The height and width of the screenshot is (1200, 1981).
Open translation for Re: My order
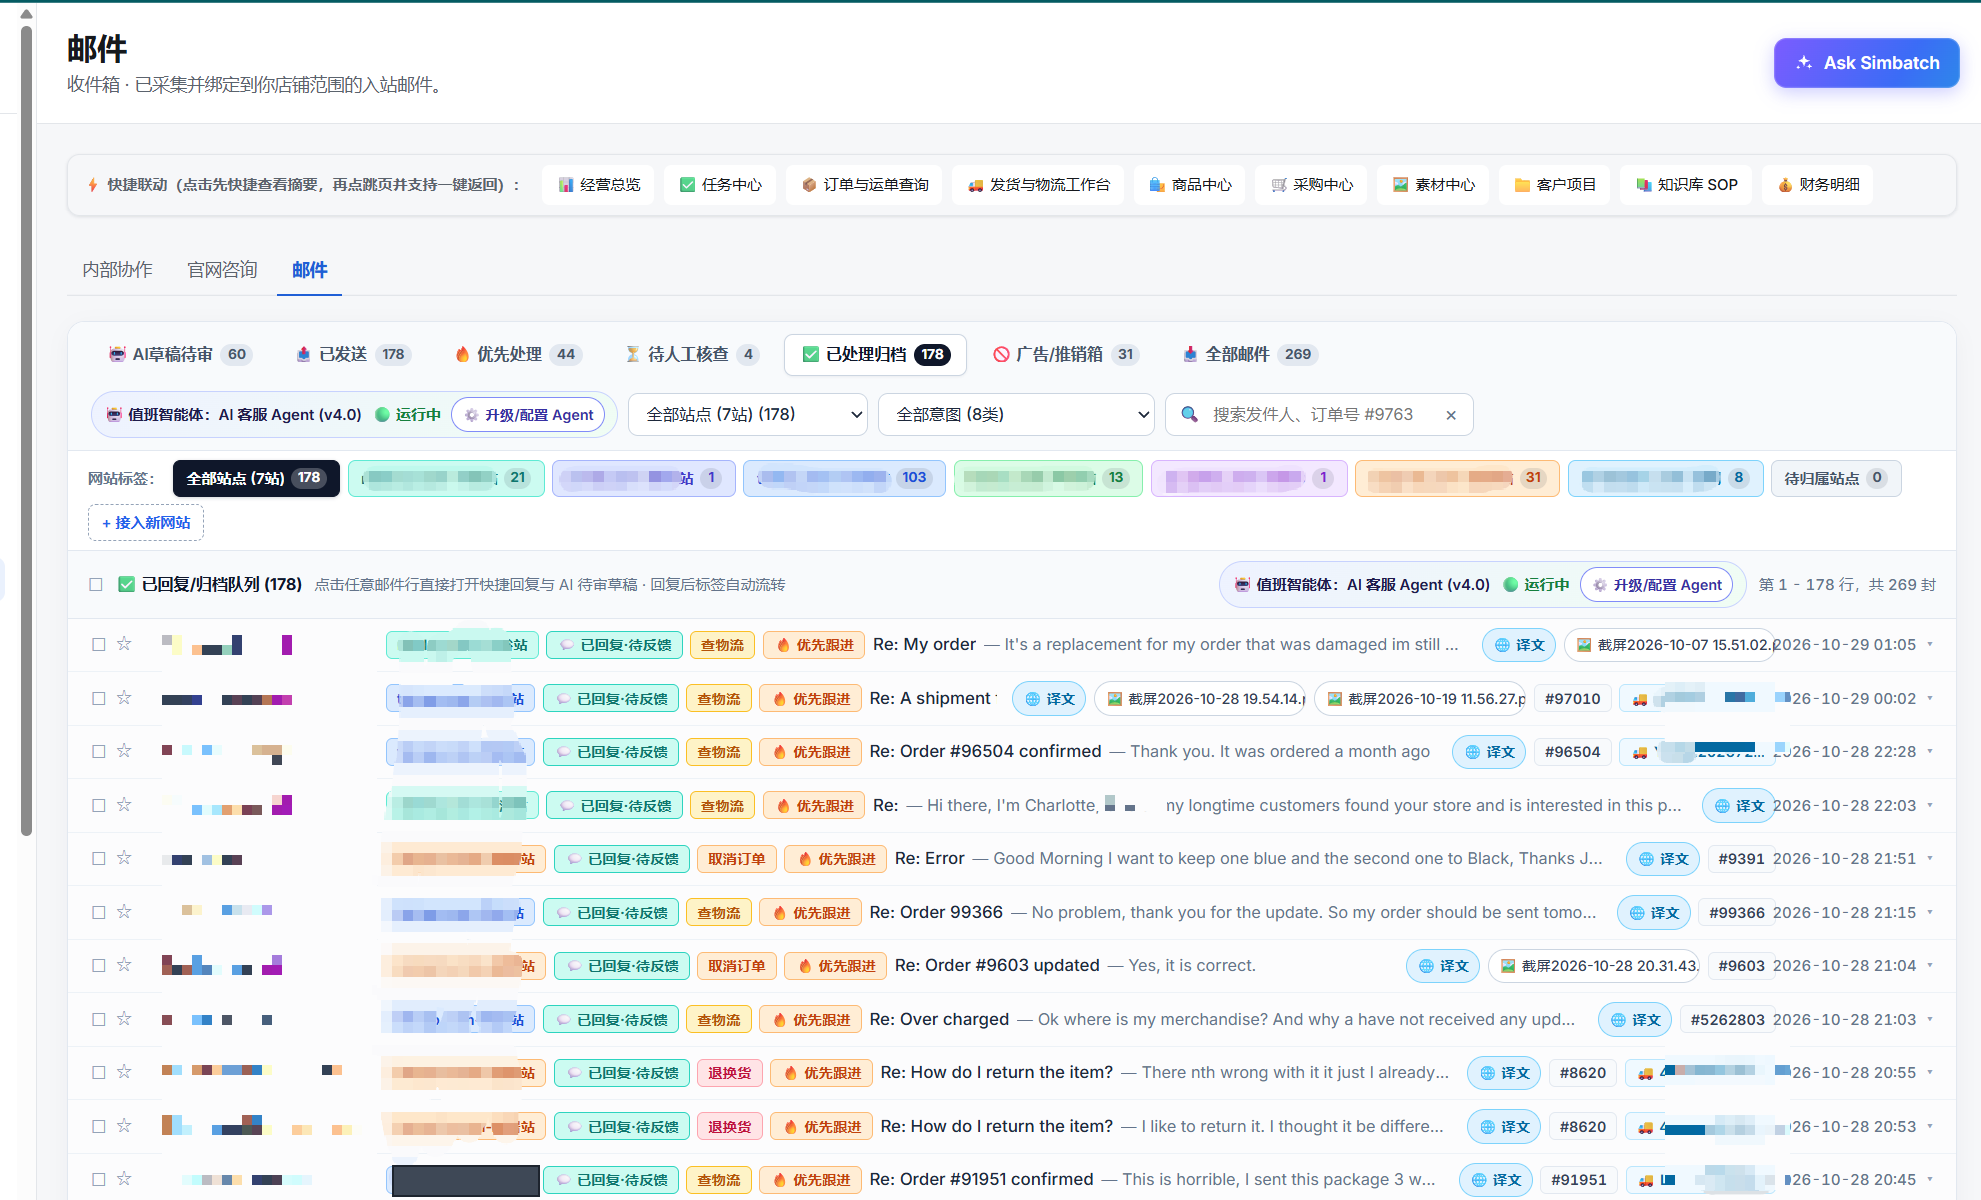(1519, 645)
